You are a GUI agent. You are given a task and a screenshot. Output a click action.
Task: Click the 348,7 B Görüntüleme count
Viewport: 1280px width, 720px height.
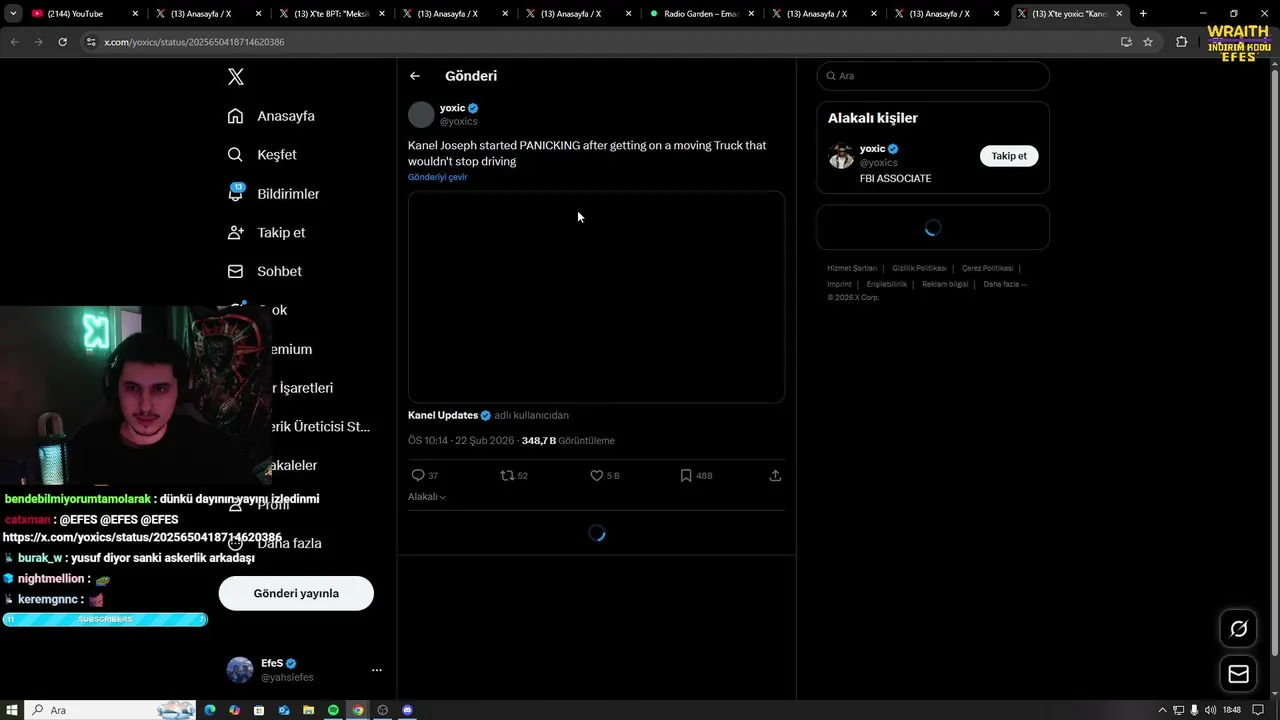pos(568,441)
